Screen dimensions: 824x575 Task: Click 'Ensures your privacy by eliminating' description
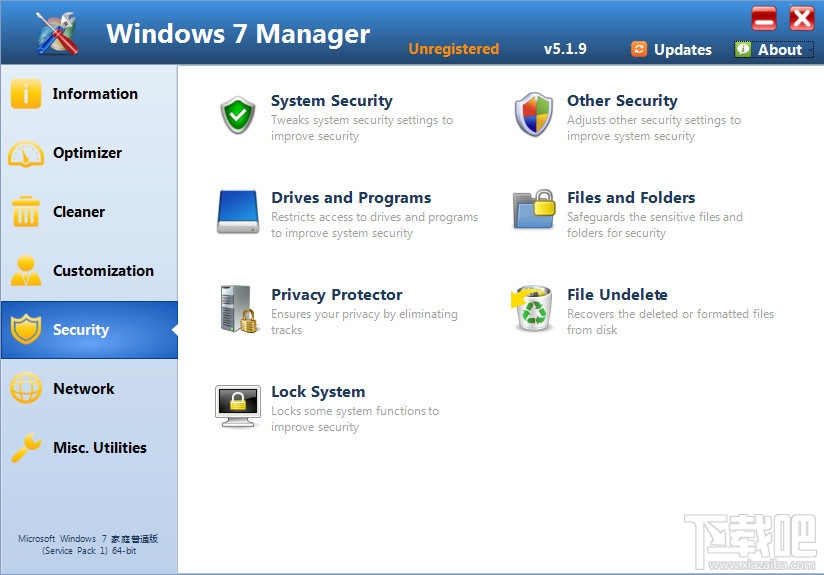(364, 322)
